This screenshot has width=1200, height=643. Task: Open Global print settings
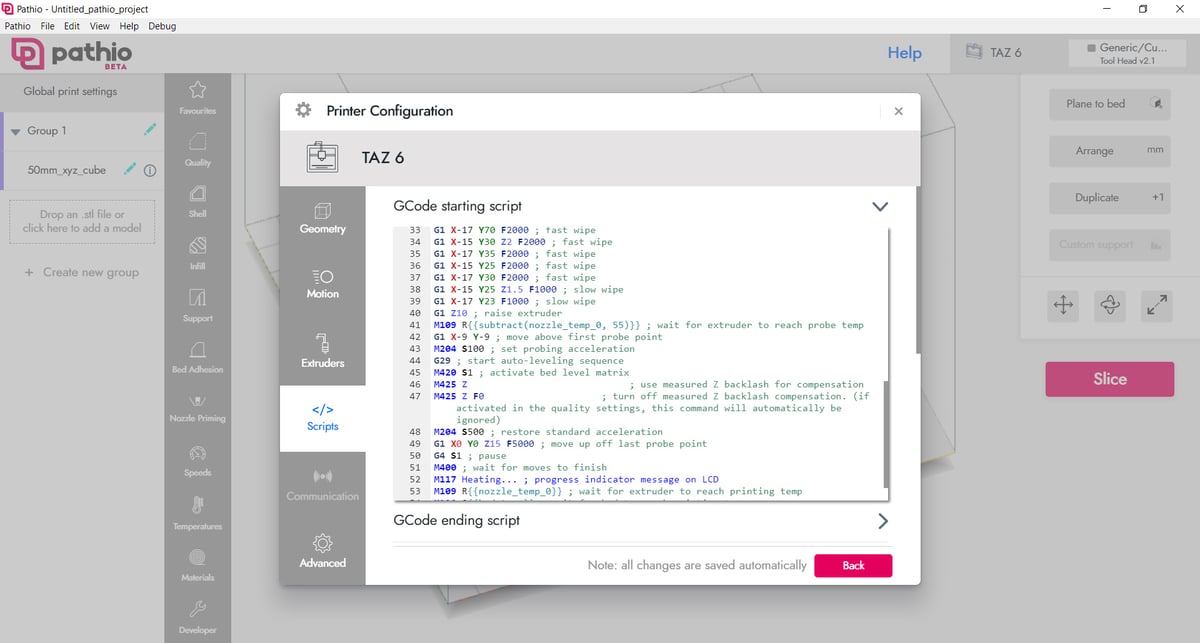pyautogui.click(x=71, y=91)
